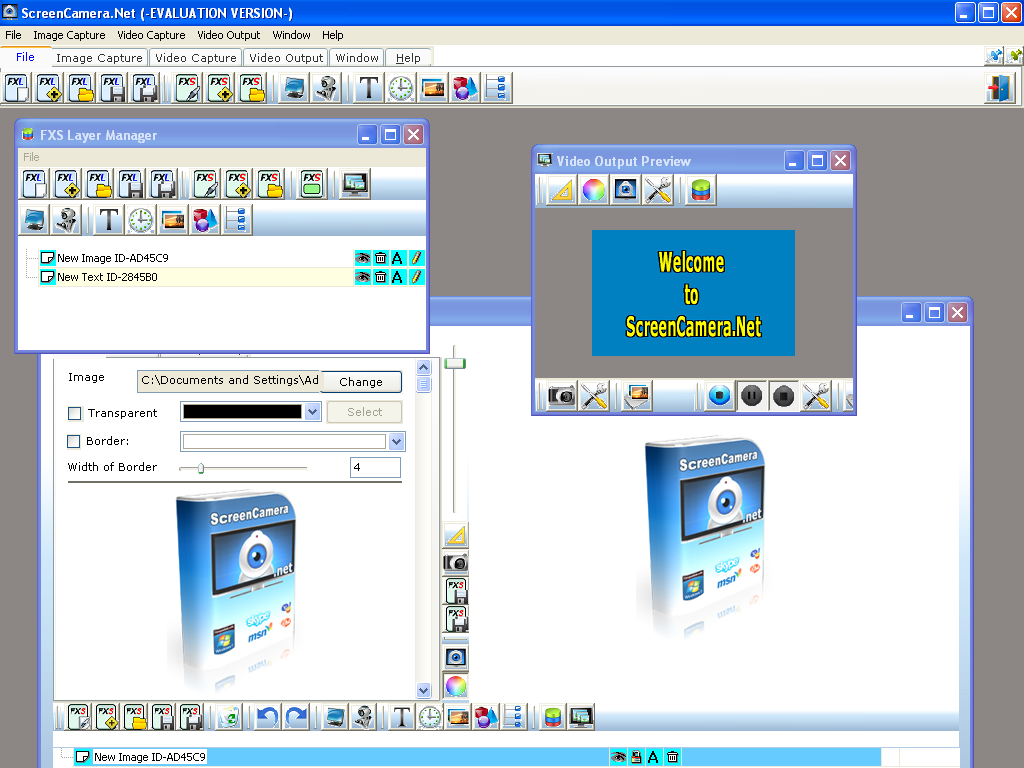Viewport: 1024px width, 768px height.
Task: Add text layer with T icon in main toolbar
Action: [x=369, y=88]
